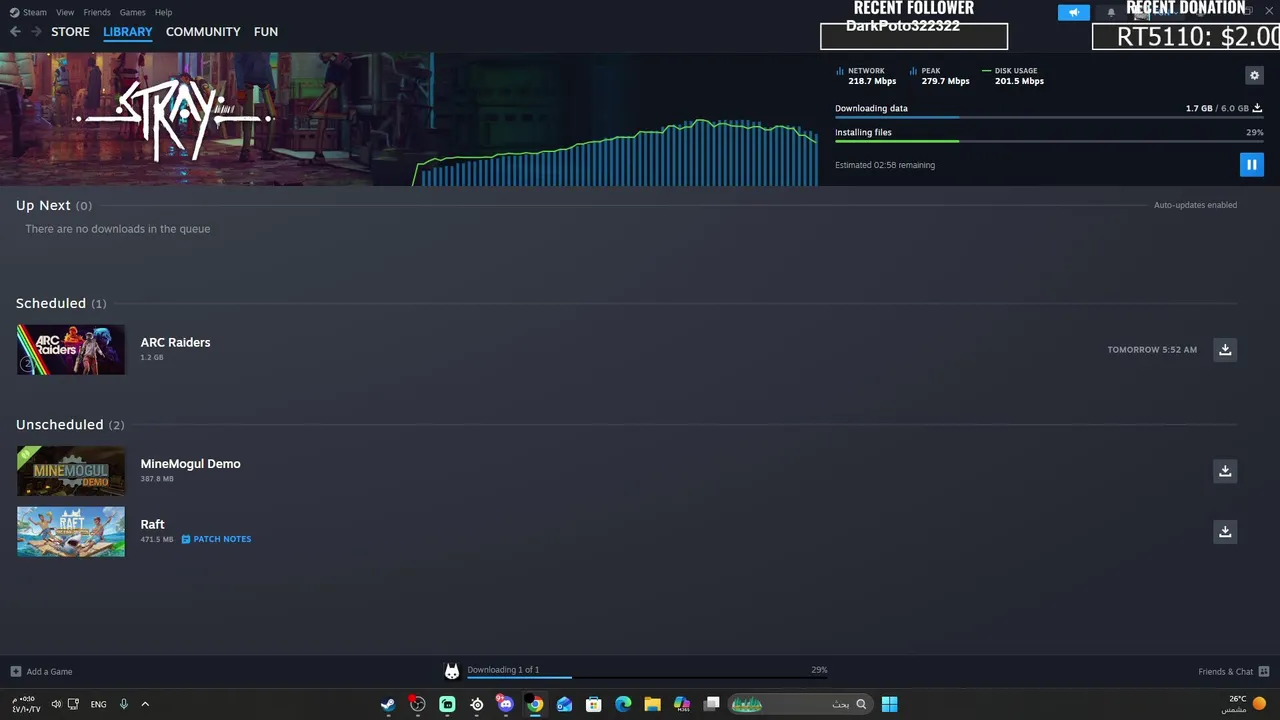Click the Stray game banner logo
This screenshot has width=1280, height=720.
pyautogui.click(x=175, y=118)
